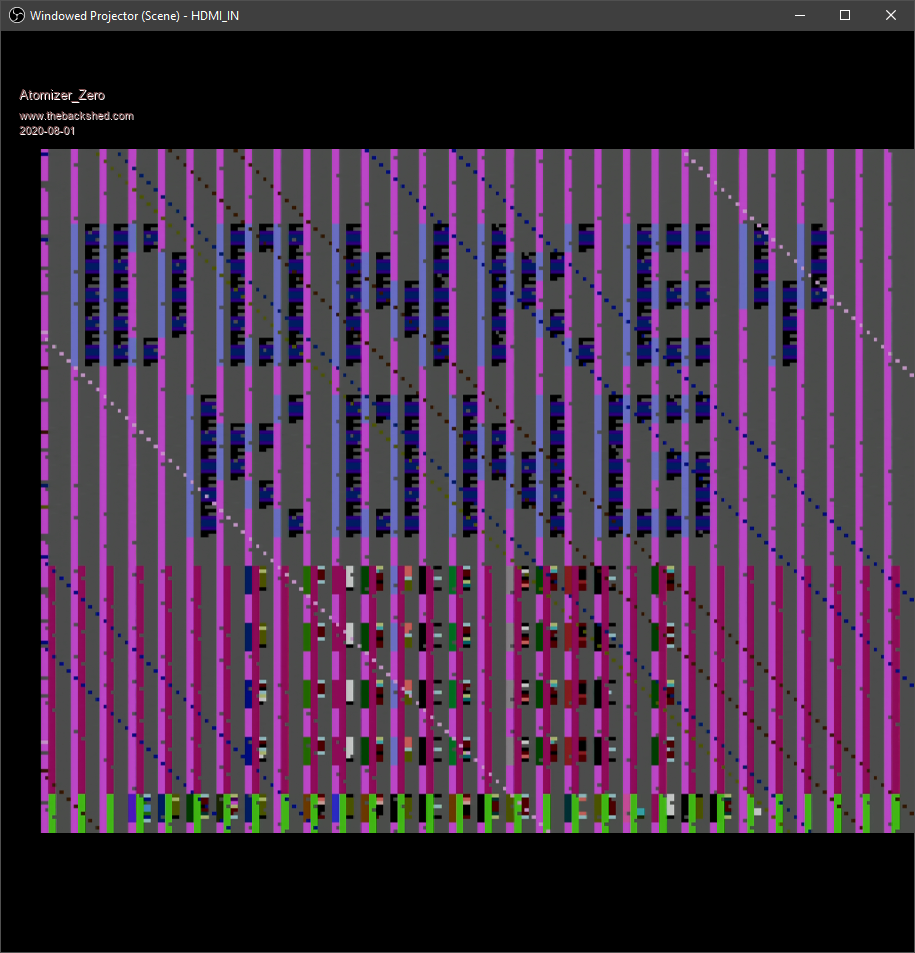Click the 'www.thebackshed.com' text

pos(77,116)
